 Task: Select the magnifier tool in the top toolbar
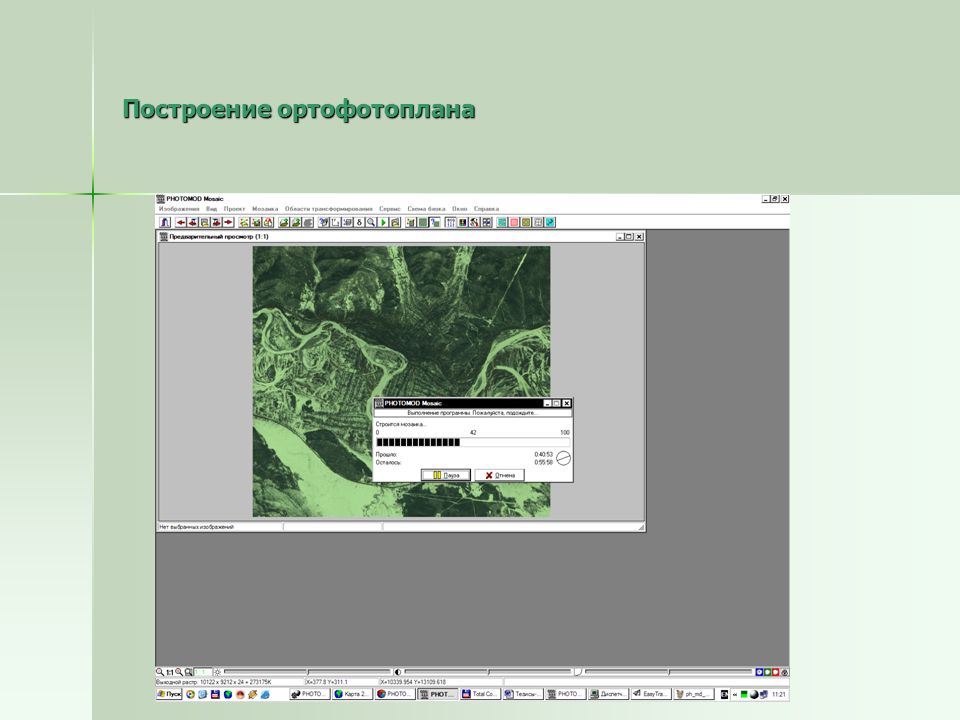click(370, 222)
